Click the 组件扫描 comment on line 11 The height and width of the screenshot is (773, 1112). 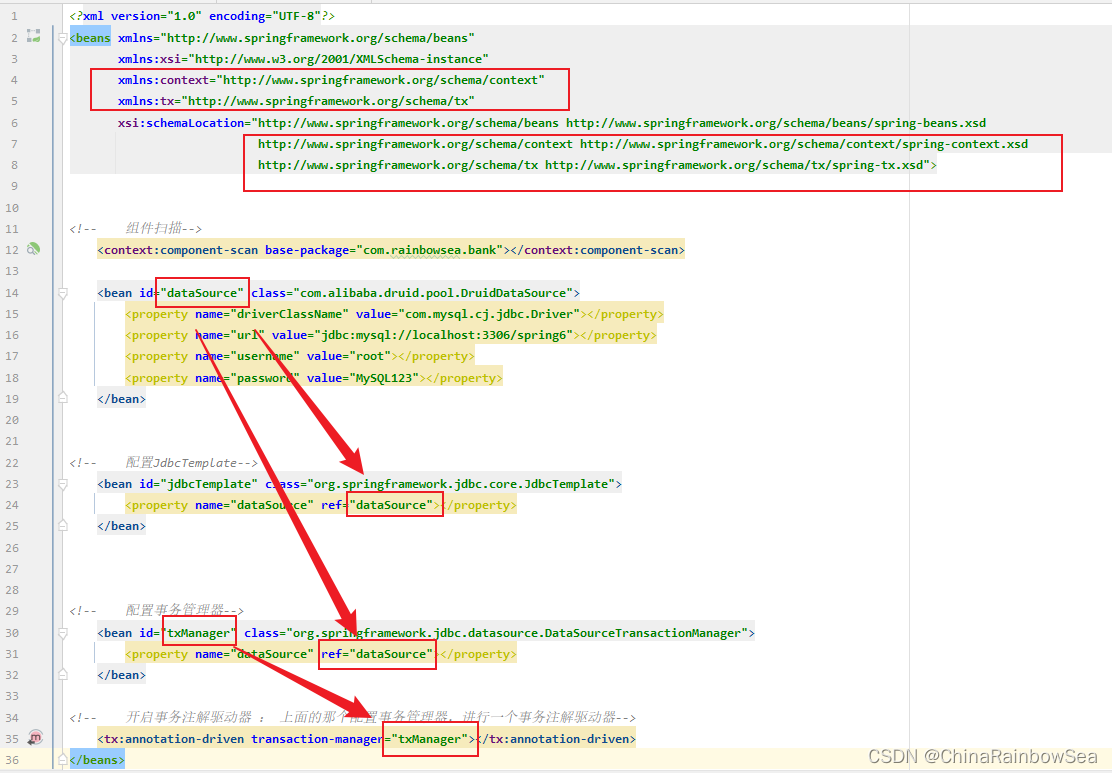pos(135,228)
